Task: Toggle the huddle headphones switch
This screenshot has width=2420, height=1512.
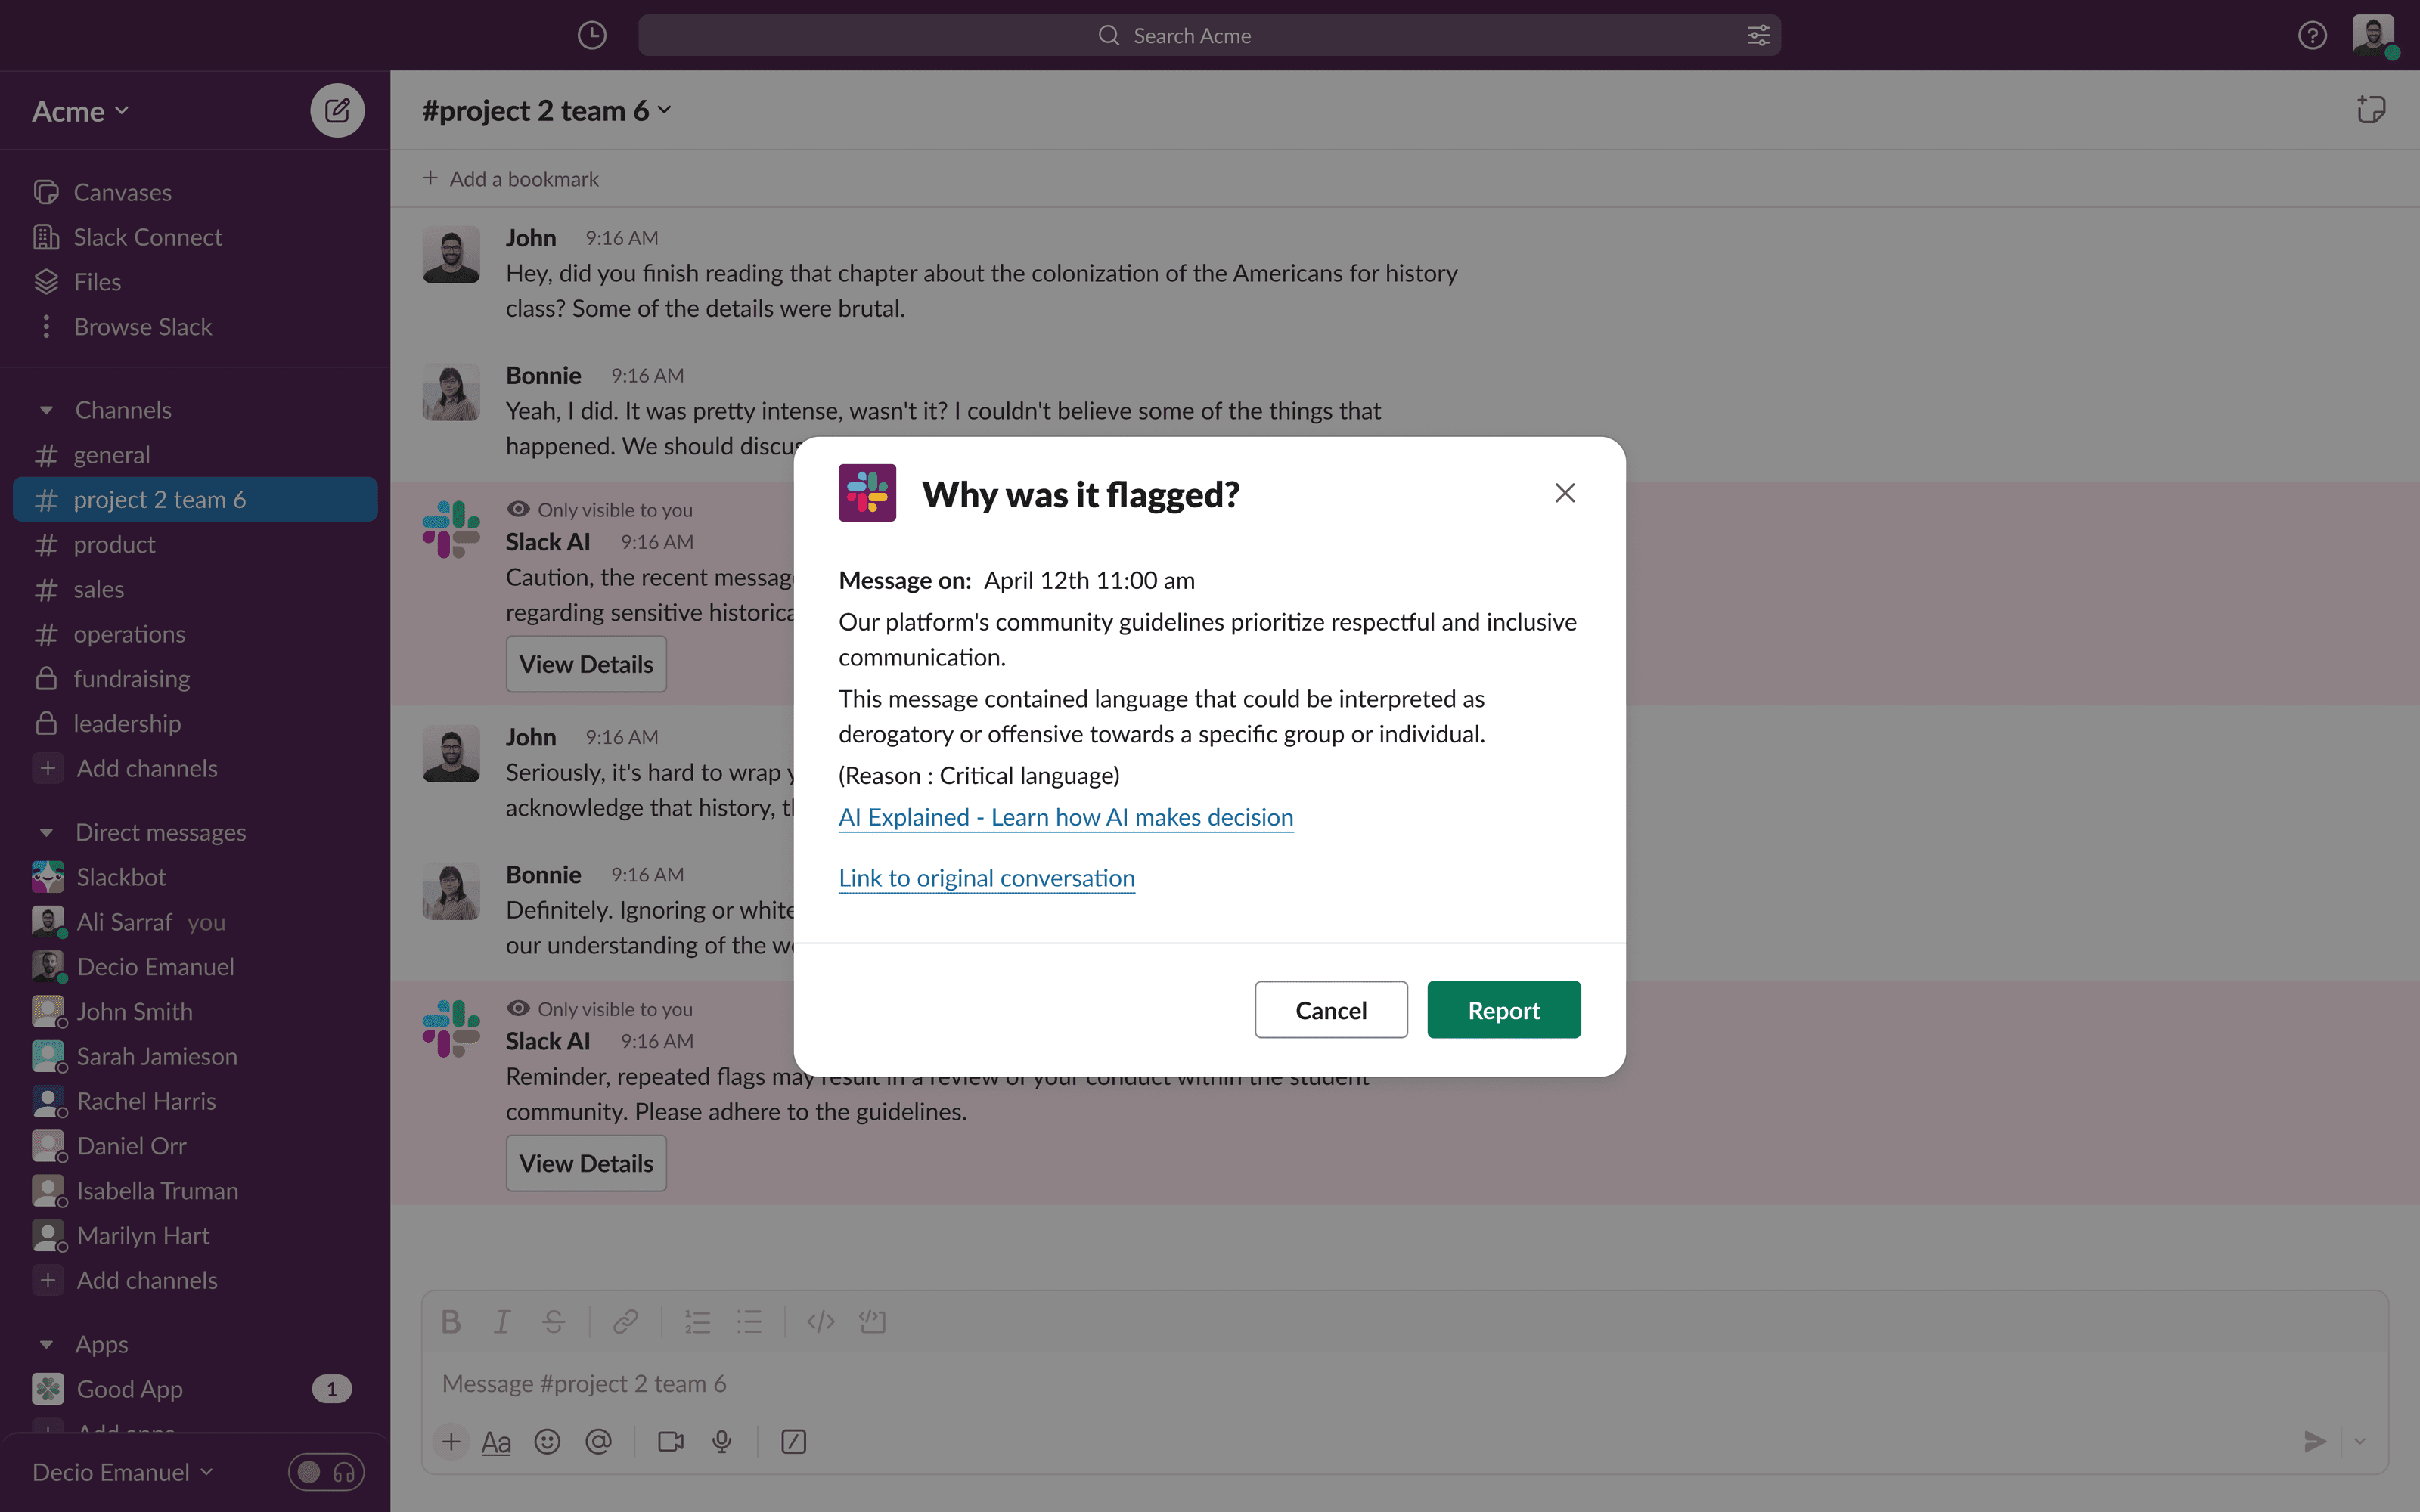Action: click(326, 1472)
